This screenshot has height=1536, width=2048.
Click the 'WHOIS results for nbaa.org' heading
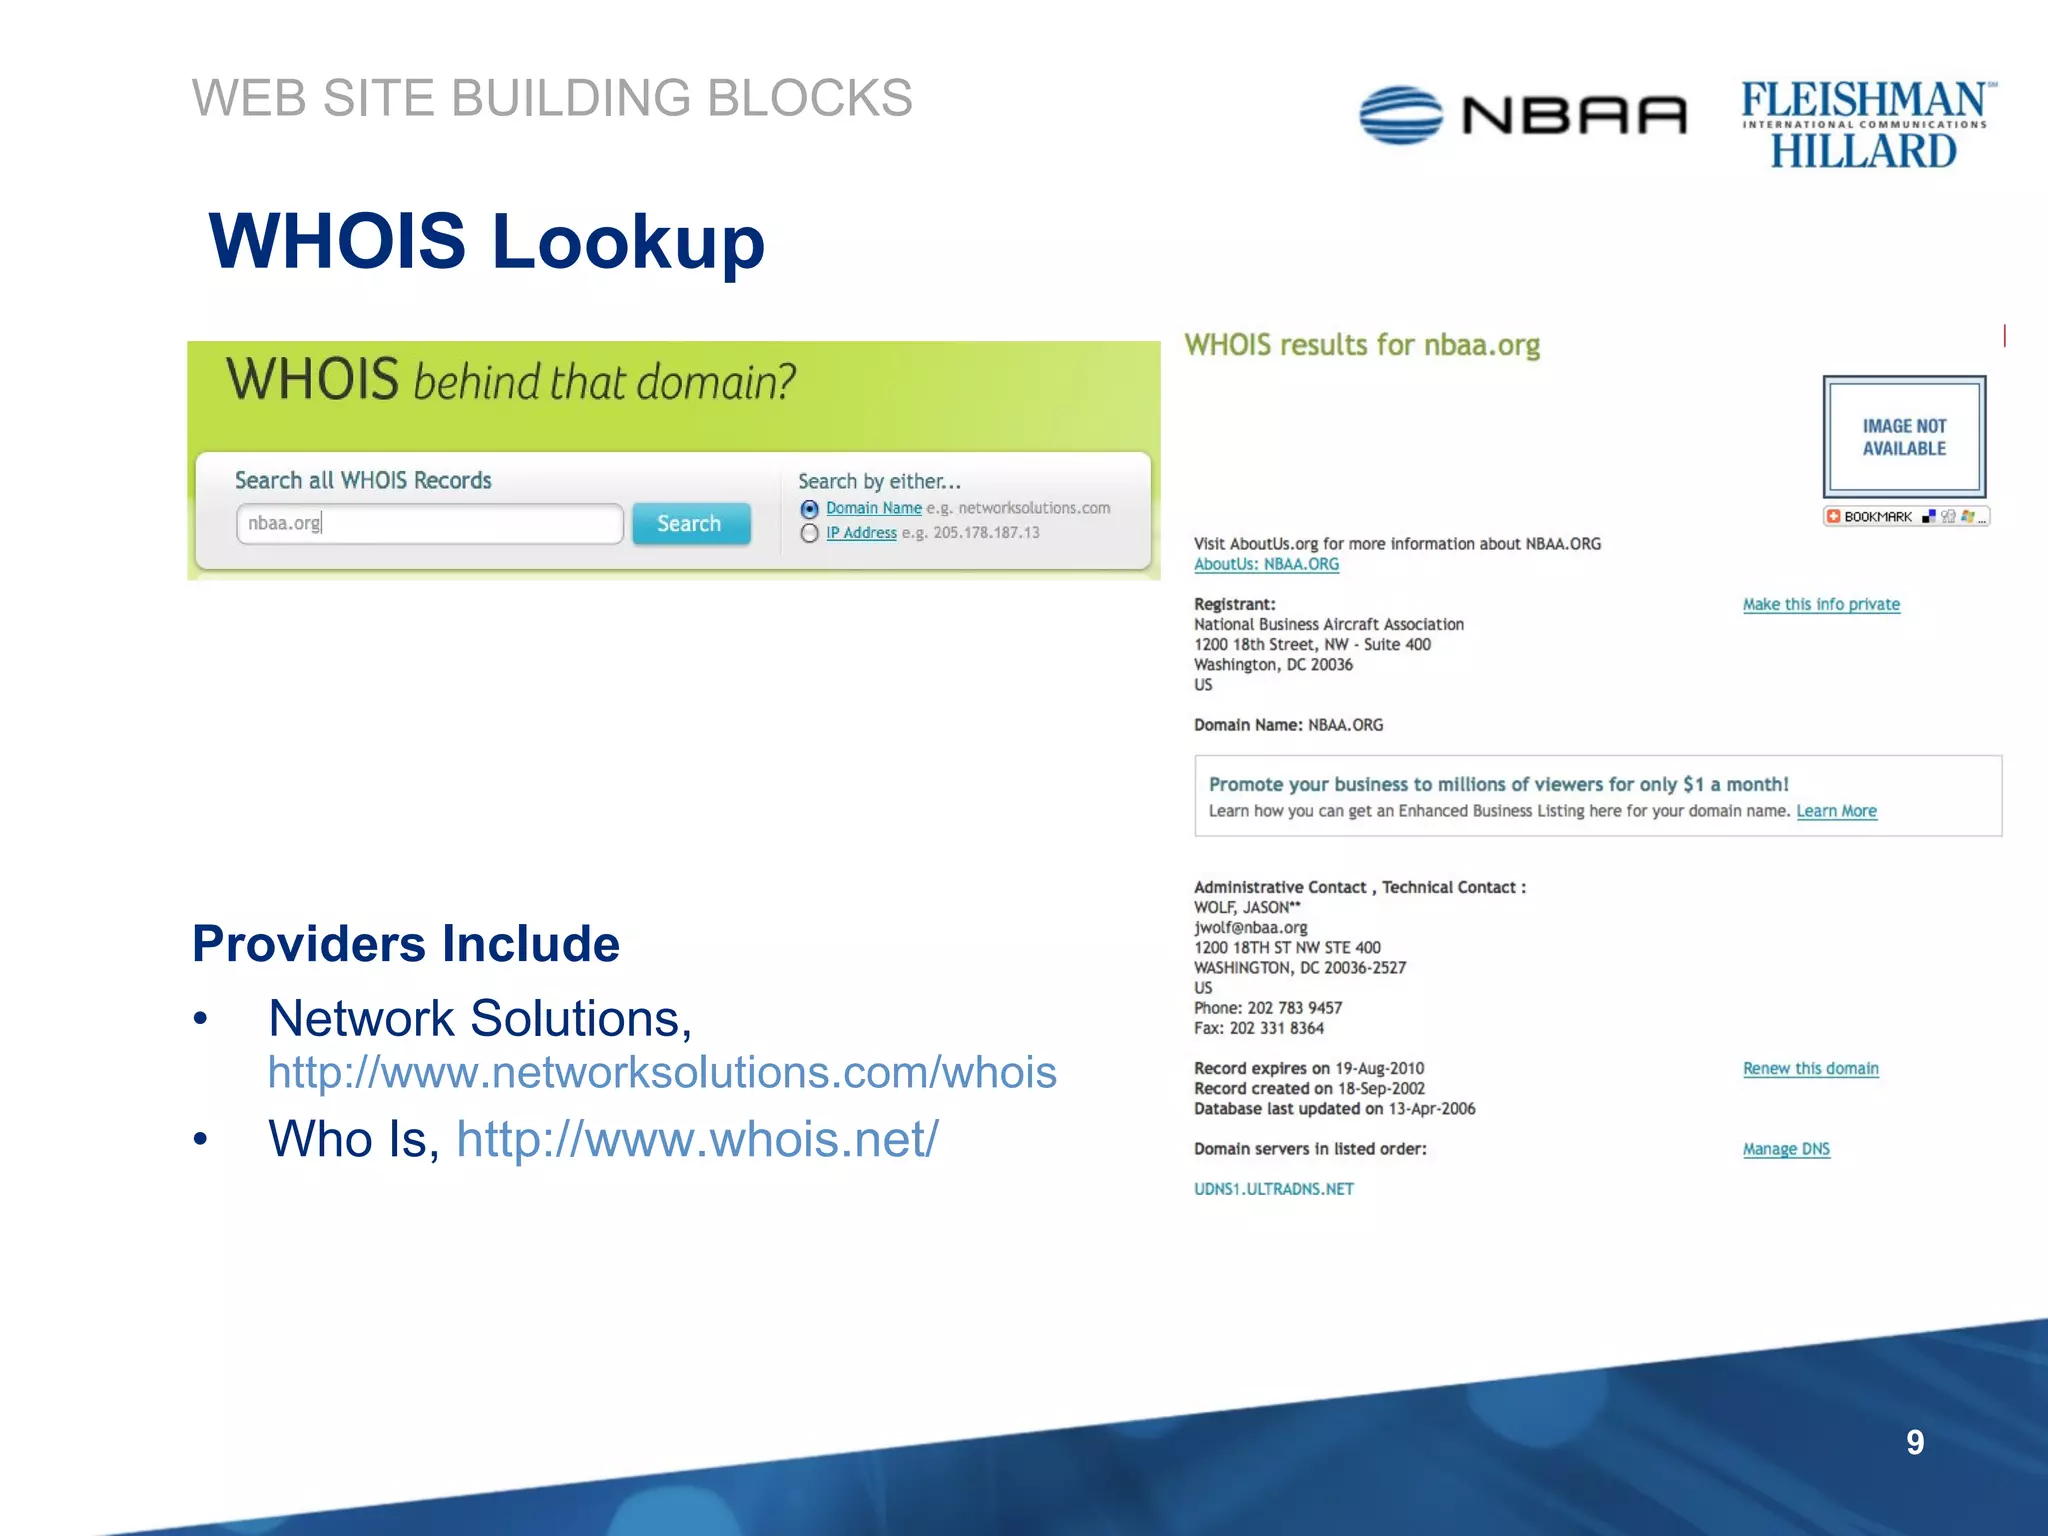click(1362, 345)
